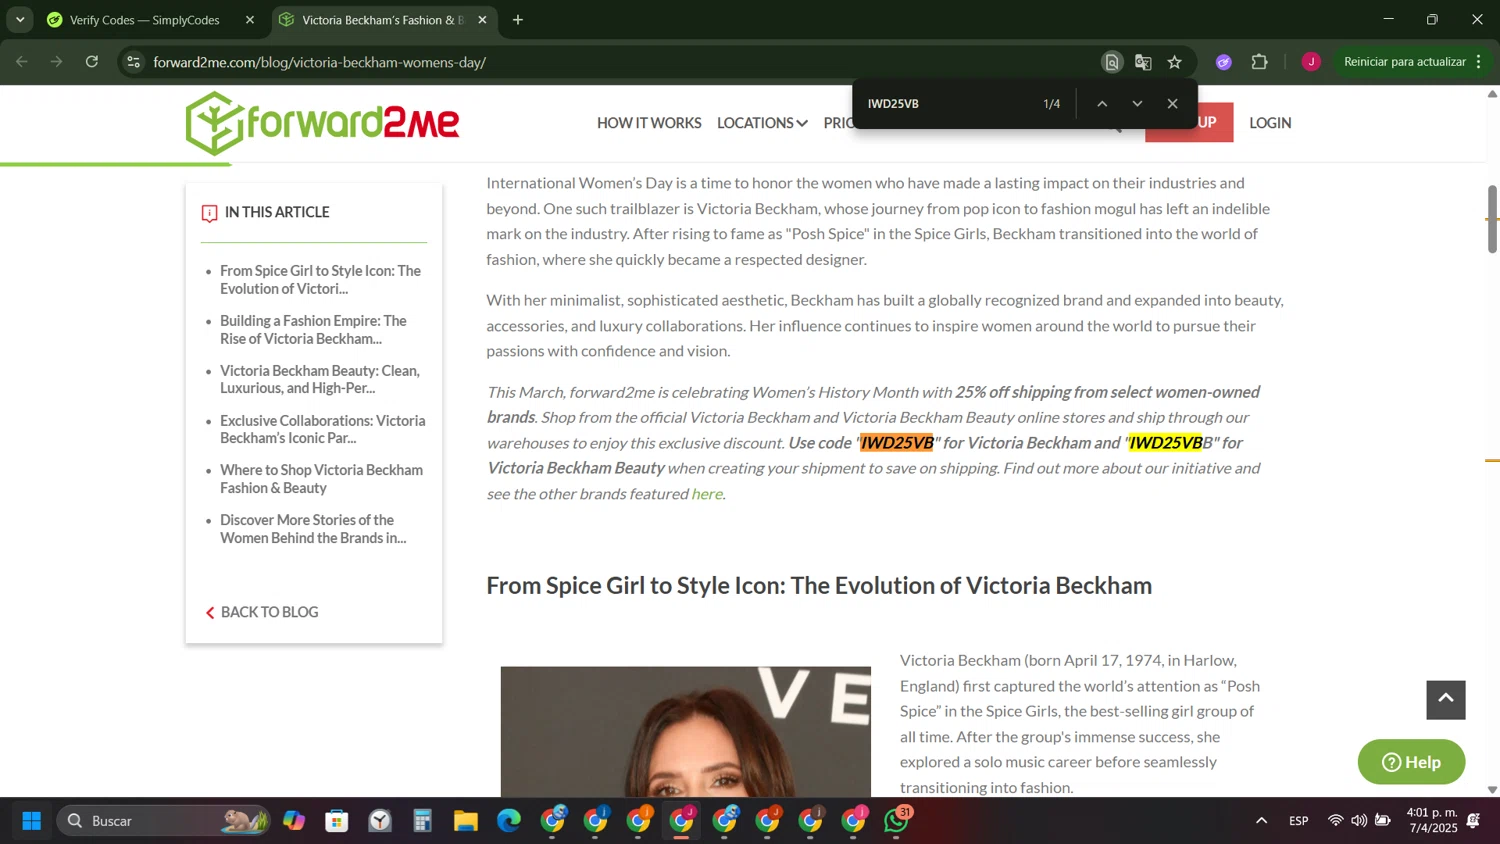Image resolution: width=1500 pixels, height=844 pixels.
Task: Jump to Victoria Beckham Beauty section link
Action: click(320, 379)
